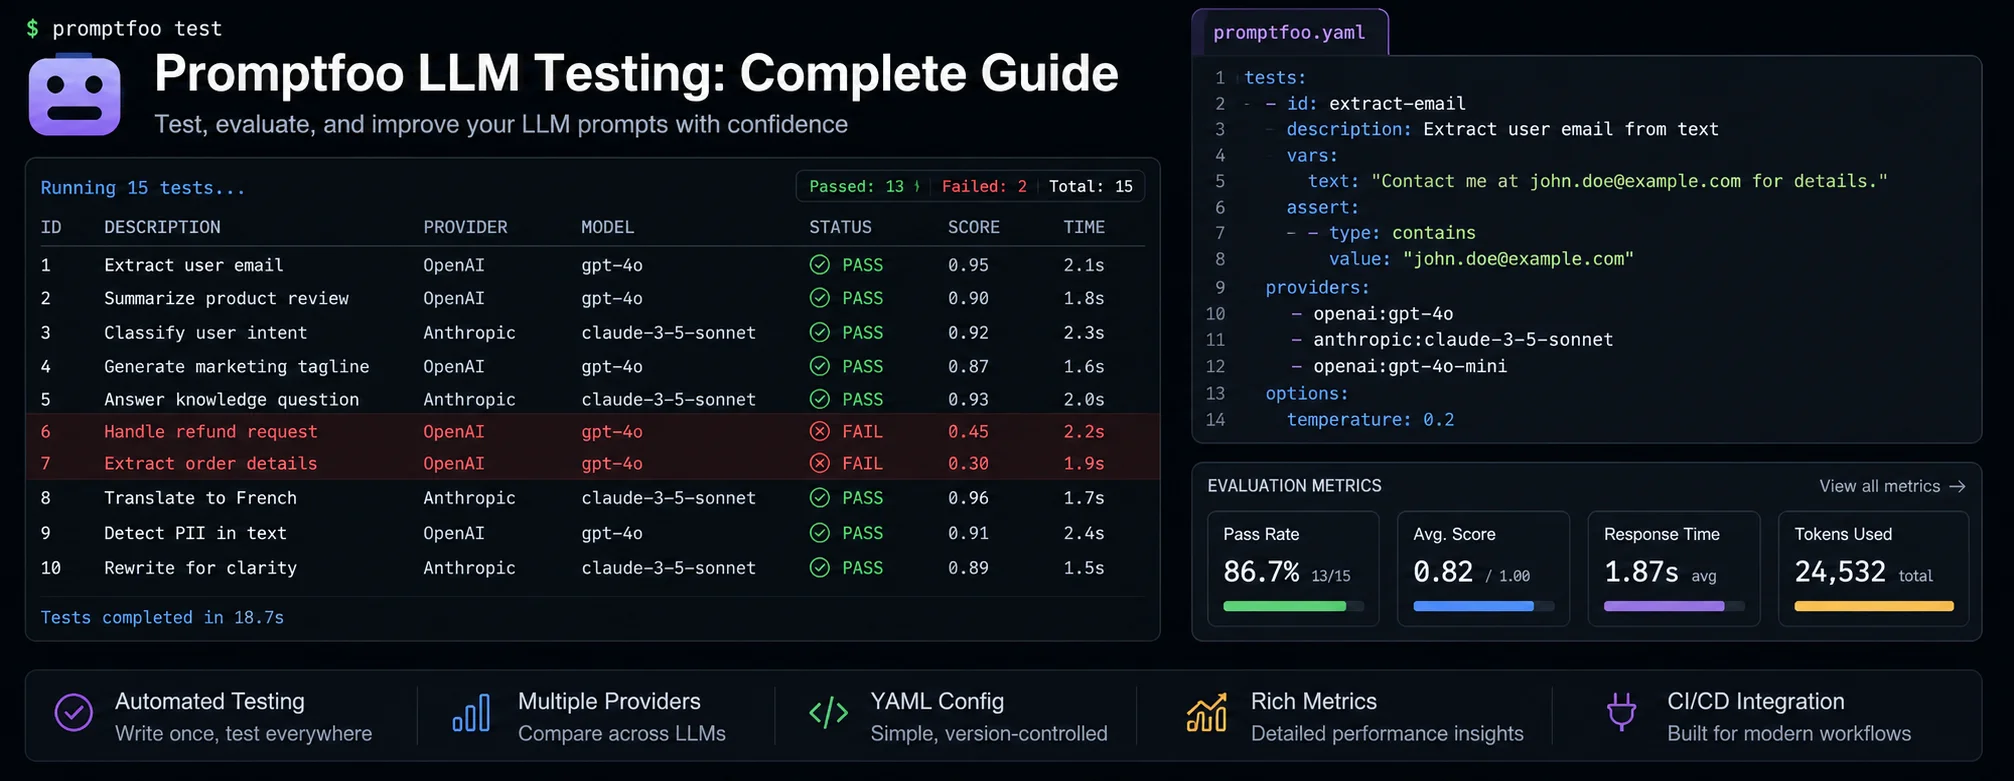Click the purple Response Time progress bar
The height and width of the screenshot is (781, 2014).
pyautogui.click(x=1674, y=606)
